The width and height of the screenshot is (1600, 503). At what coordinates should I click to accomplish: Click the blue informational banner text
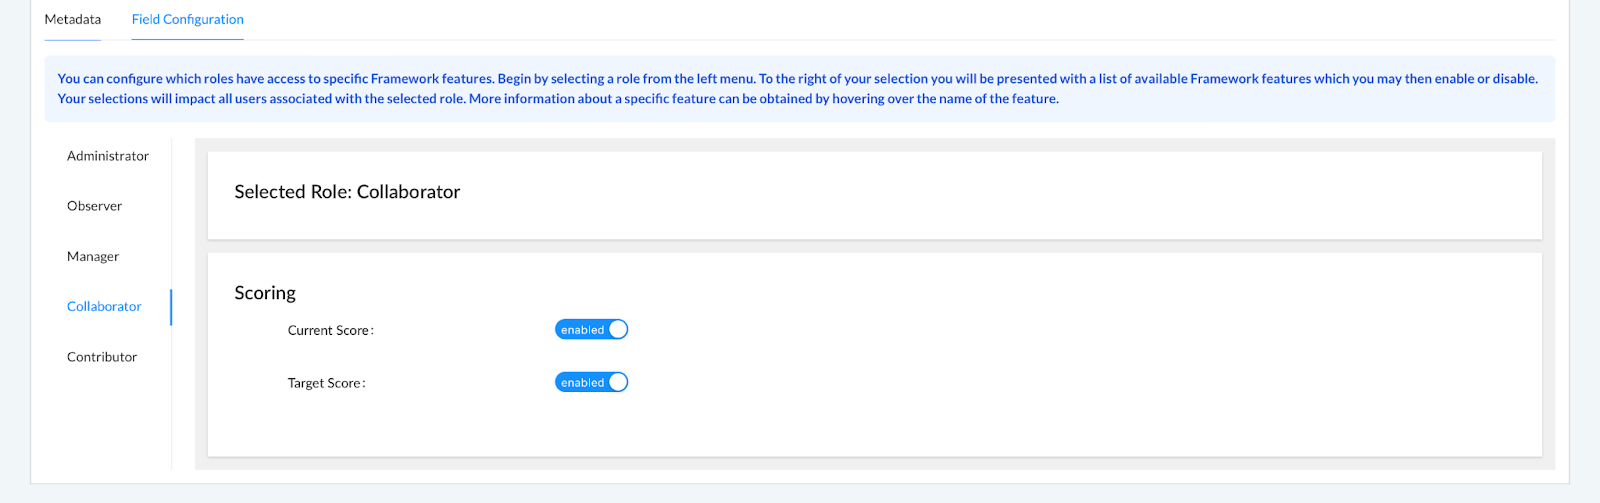click(x=798, y=89)
